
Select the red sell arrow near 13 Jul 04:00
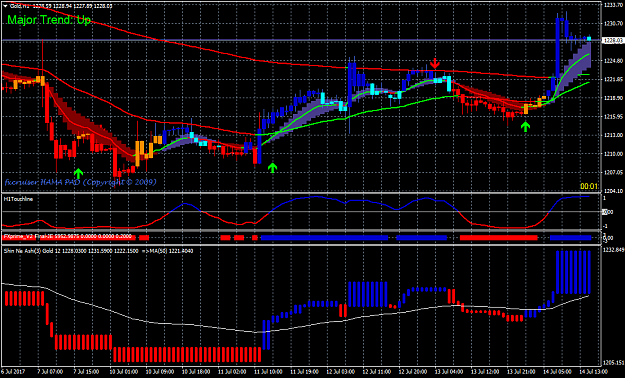tap(435, 63)
